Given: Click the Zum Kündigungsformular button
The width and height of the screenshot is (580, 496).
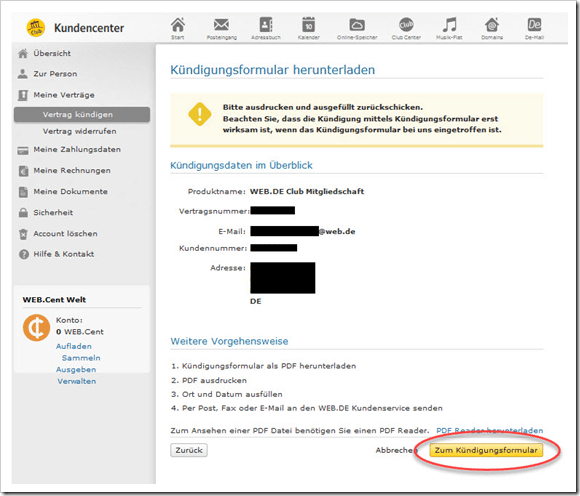Looking at the screenshot, I should (486, 450).
